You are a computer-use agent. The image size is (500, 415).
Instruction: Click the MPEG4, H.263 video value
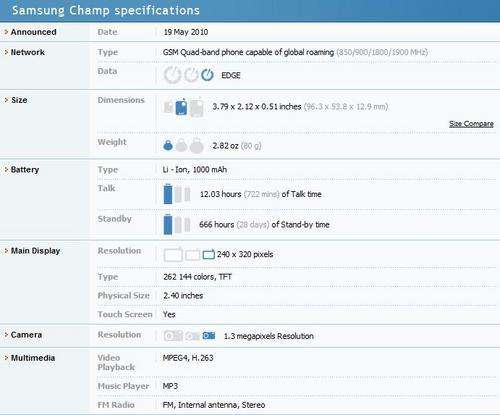coord(188,358)
